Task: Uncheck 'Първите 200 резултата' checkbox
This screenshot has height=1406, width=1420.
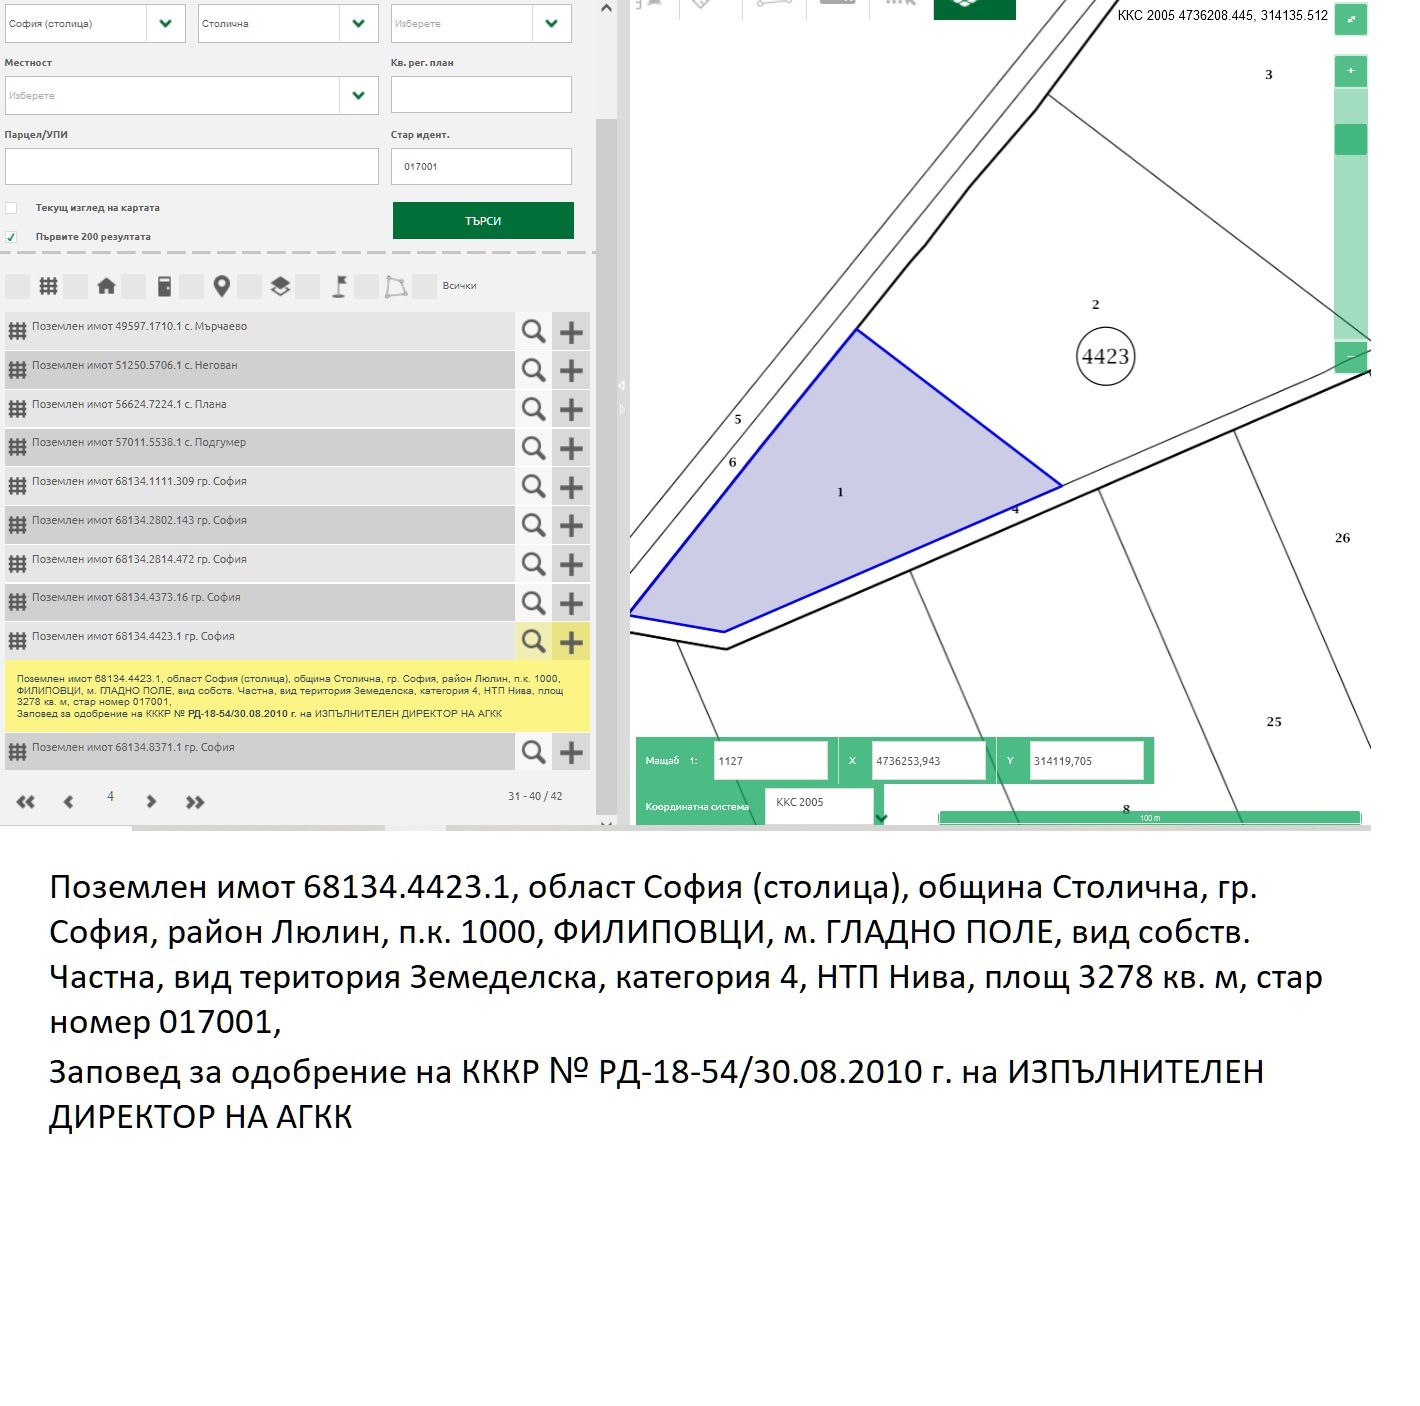Action: pos(11,237)
